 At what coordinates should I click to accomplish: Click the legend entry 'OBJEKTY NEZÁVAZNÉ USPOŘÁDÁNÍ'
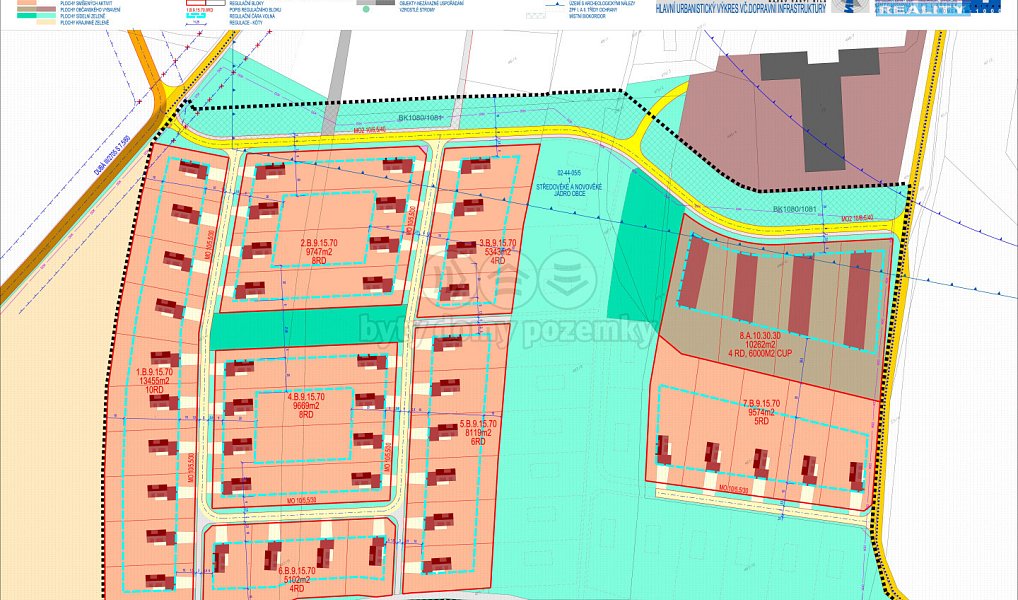[431, 3]
